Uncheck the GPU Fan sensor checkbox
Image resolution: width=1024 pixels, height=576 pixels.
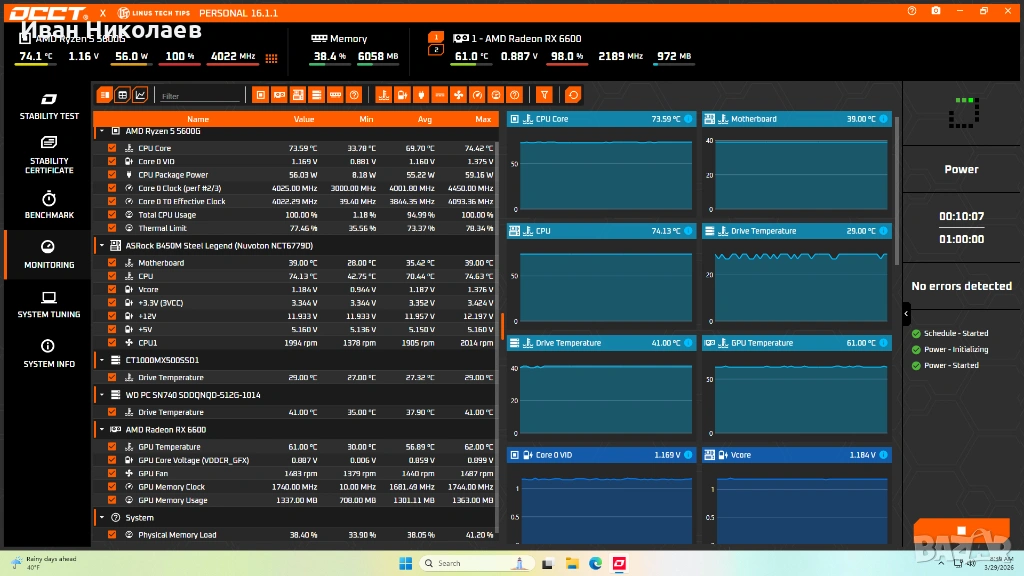pos(112,474)
